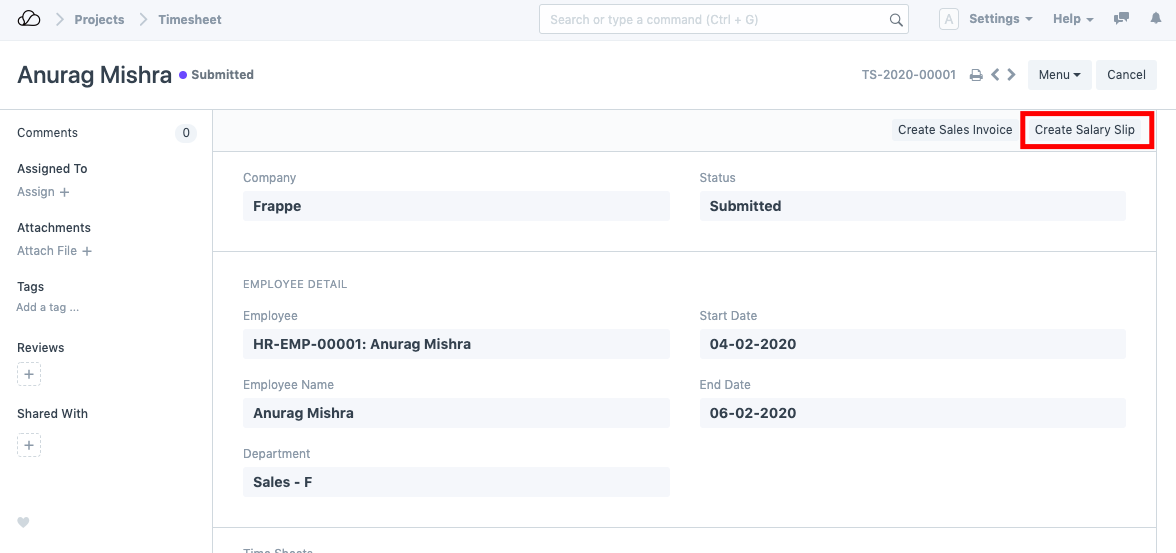The image size is (1176, 553).
Task: Expand the Help dropdown menu
Action: pyautogui.click(x=1072, y=19)
